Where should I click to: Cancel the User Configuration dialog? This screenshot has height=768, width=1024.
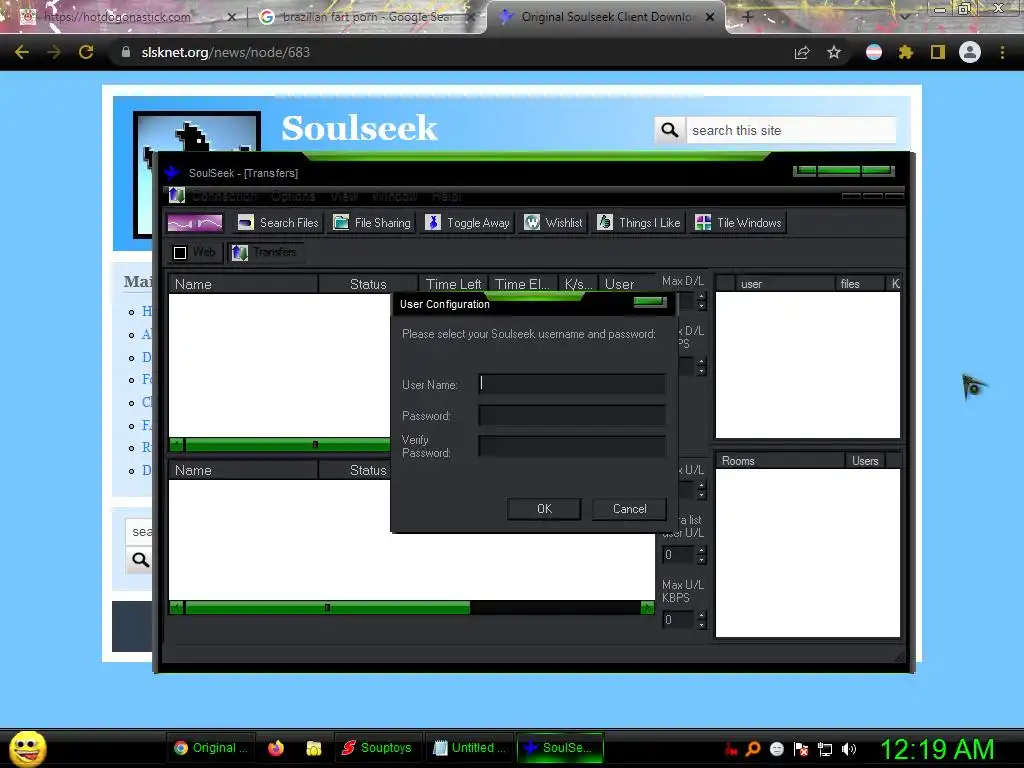(x=630, y=509)
